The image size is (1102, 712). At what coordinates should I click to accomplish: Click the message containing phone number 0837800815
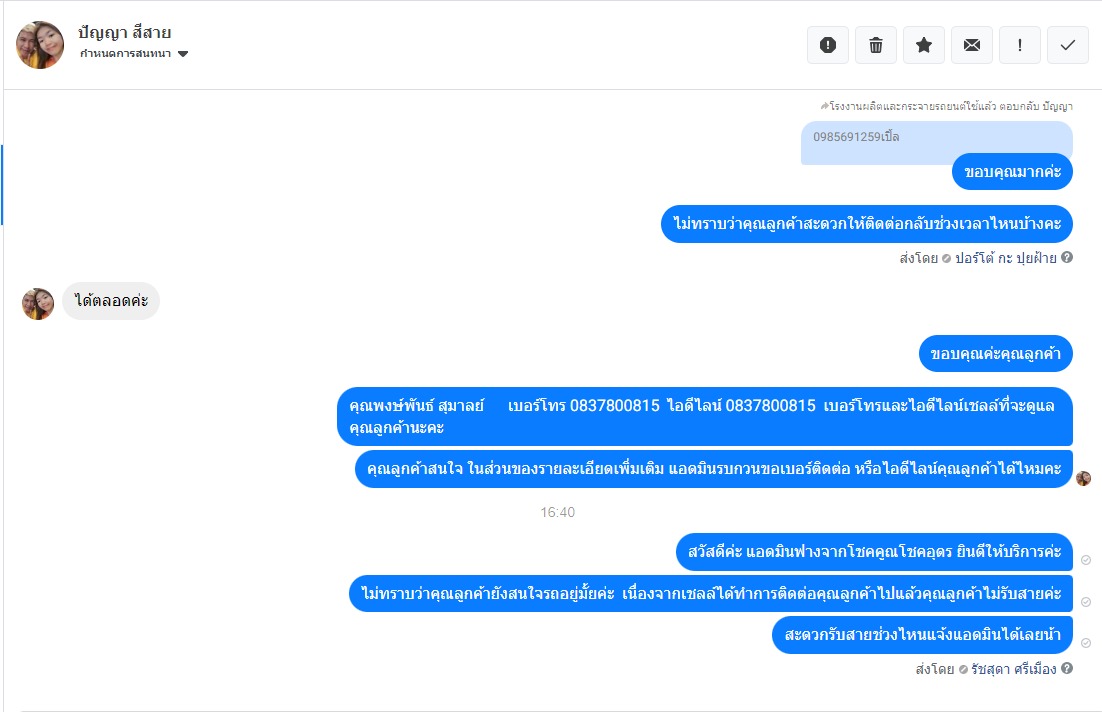coord(704,416)
